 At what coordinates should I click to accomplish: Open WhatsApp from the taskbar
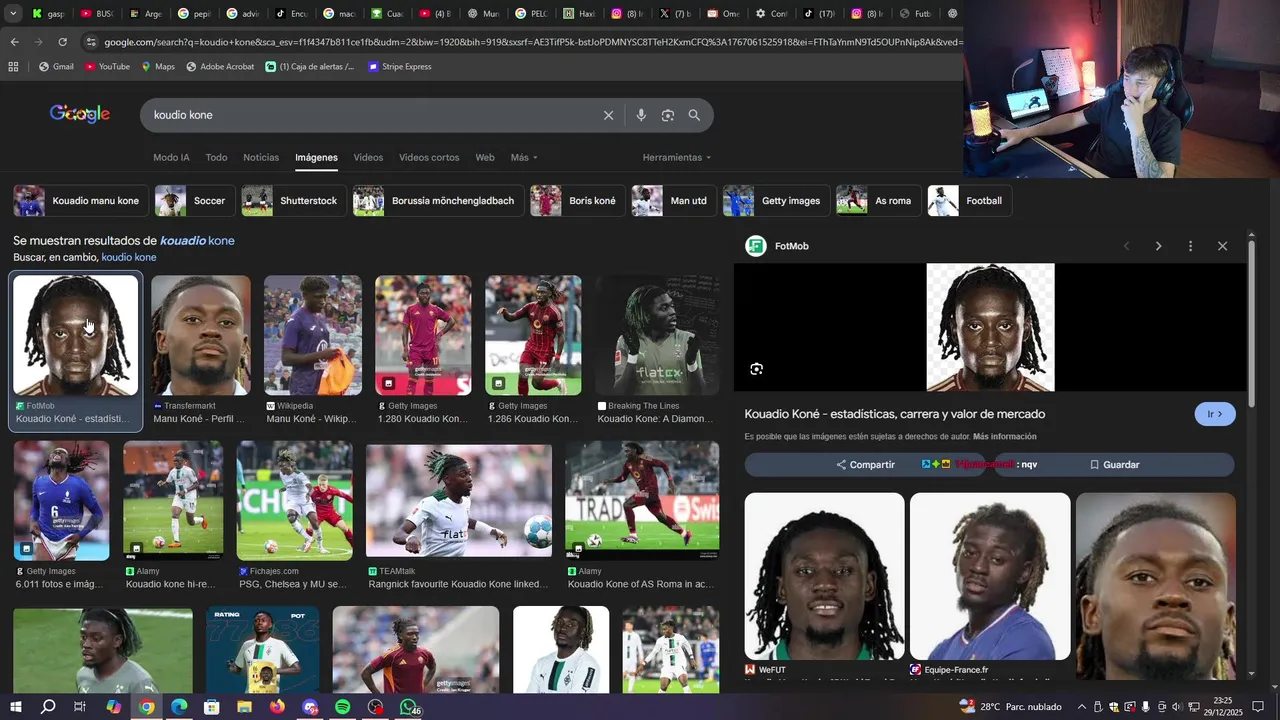pos(408,707)
